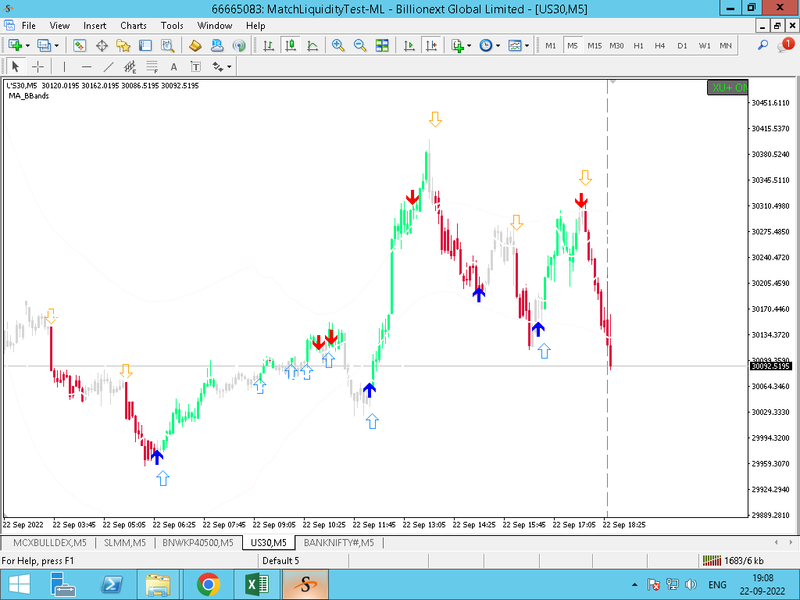
Task: Open the Insert menu
Action: pos(94,26)
